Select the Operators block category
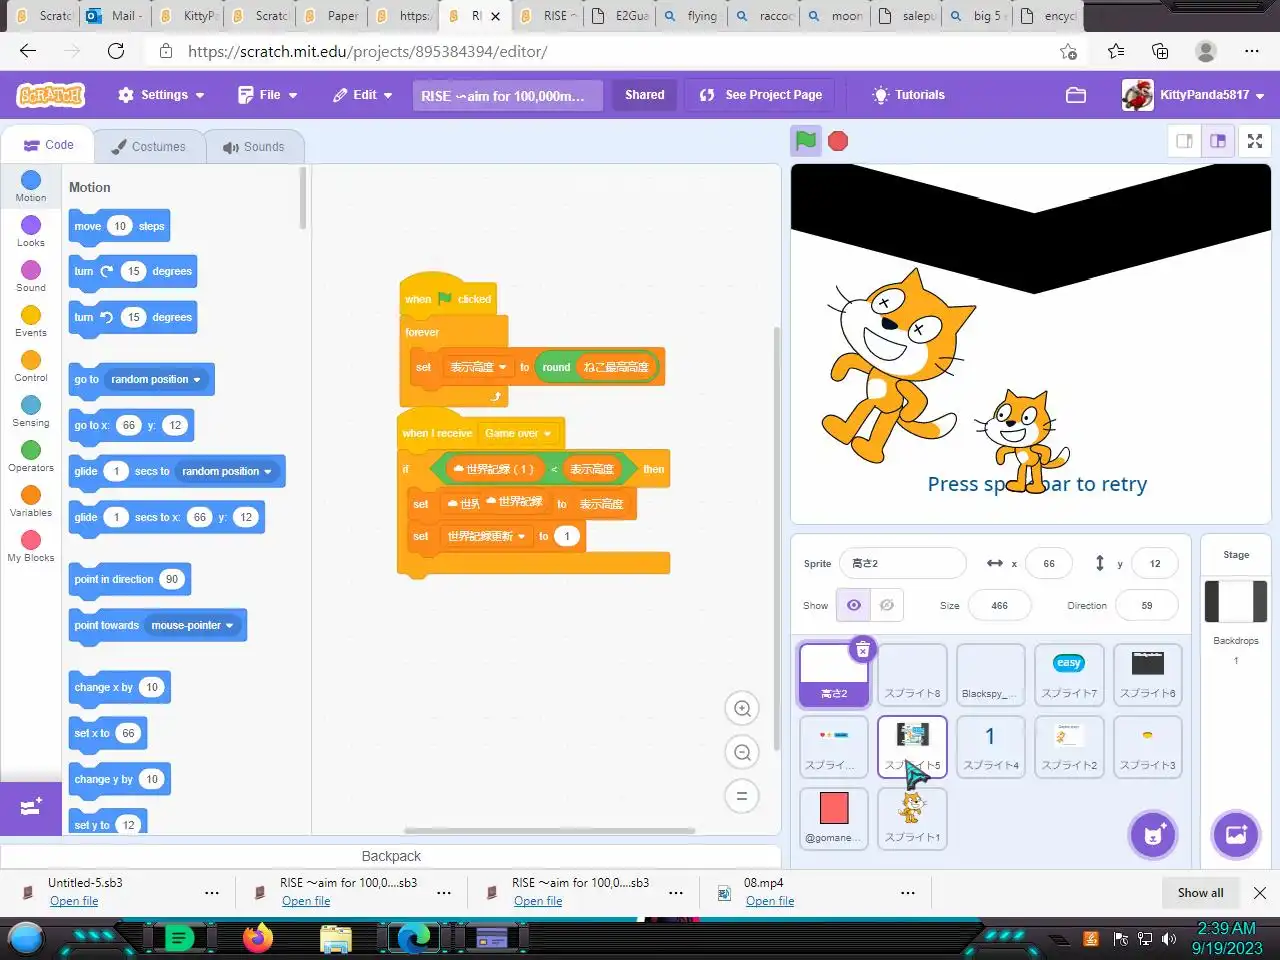 (31, 456)
